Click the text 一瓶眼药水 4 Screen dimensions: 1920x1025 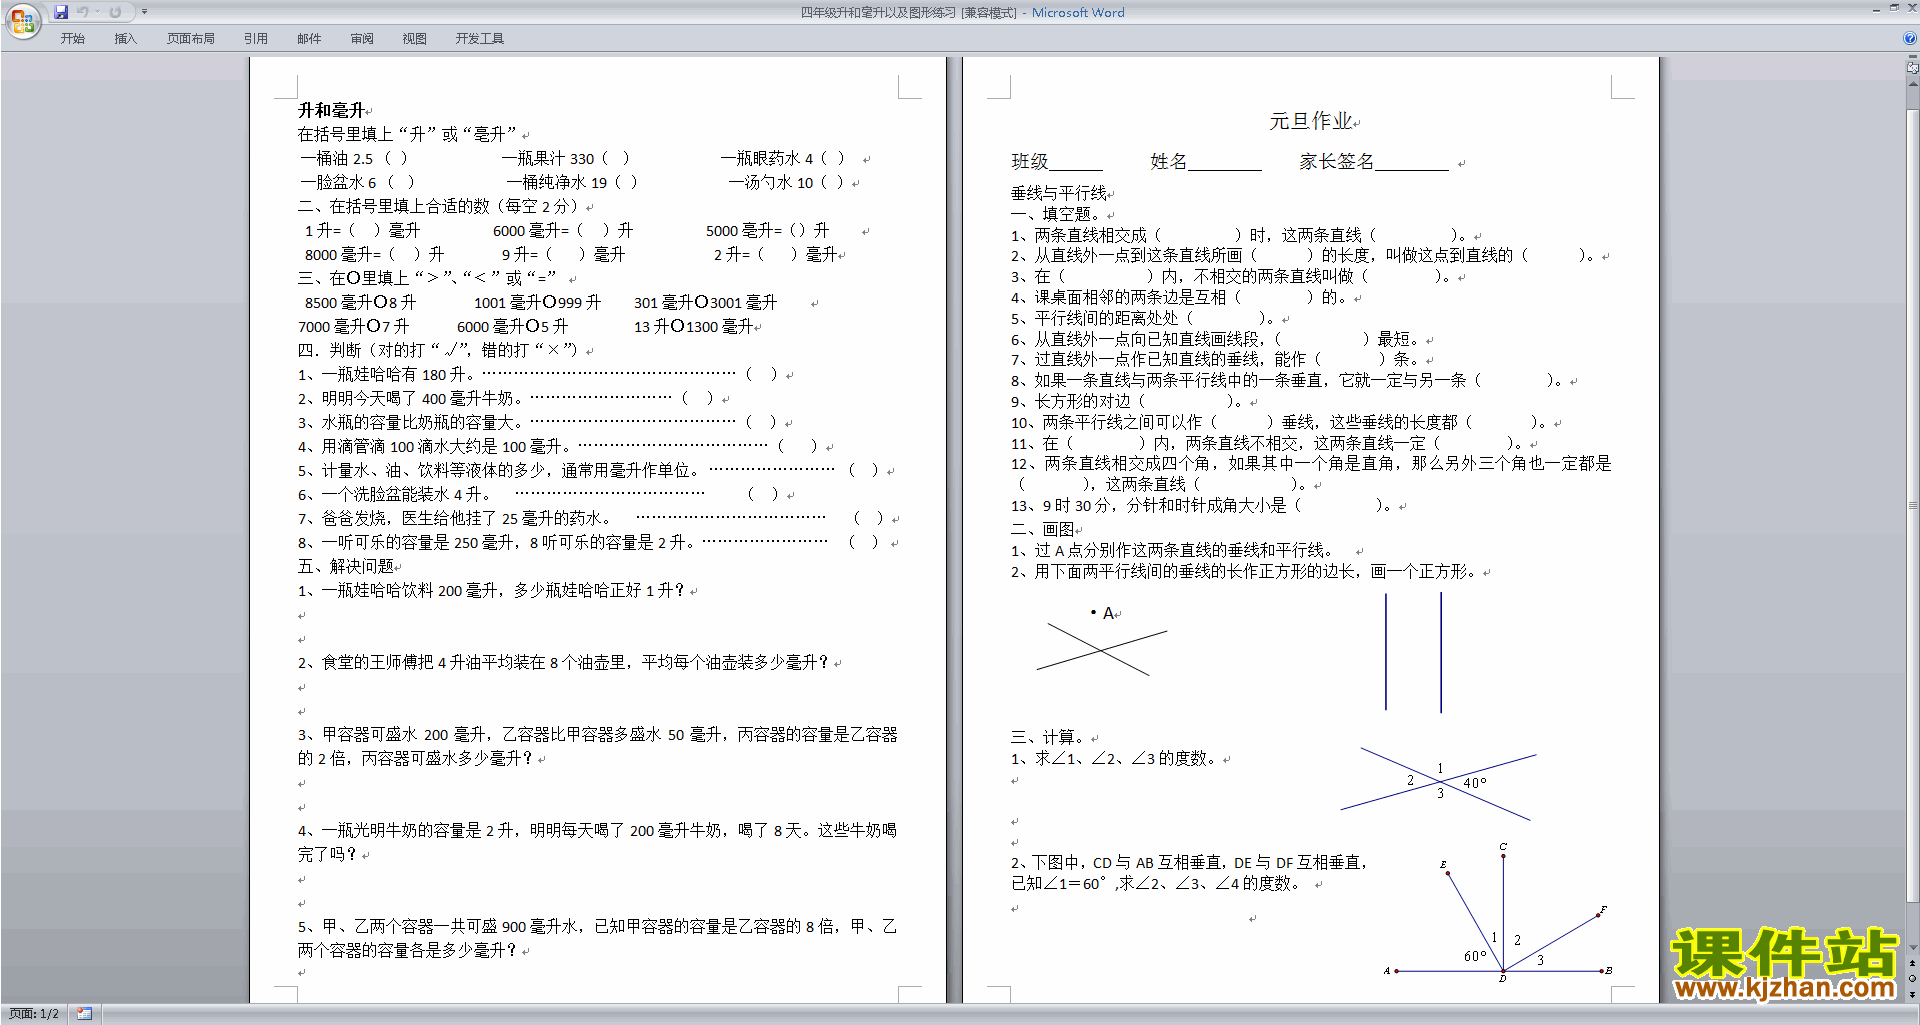[767, 158]
